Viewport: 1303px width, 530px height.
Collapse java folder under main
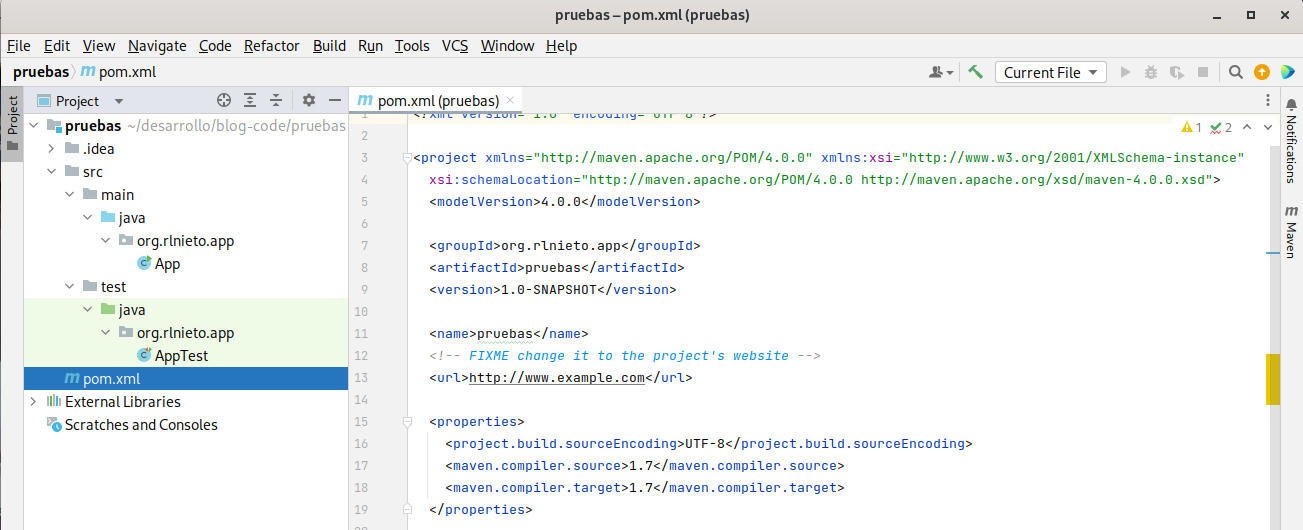[88, 218]
